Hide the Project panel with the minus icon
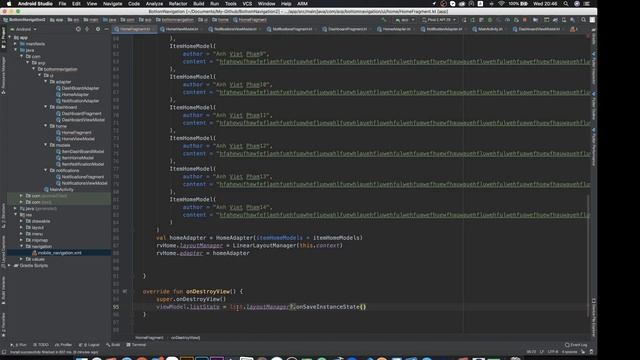Viewport: 640px width, 360px height. click(106, 29)
